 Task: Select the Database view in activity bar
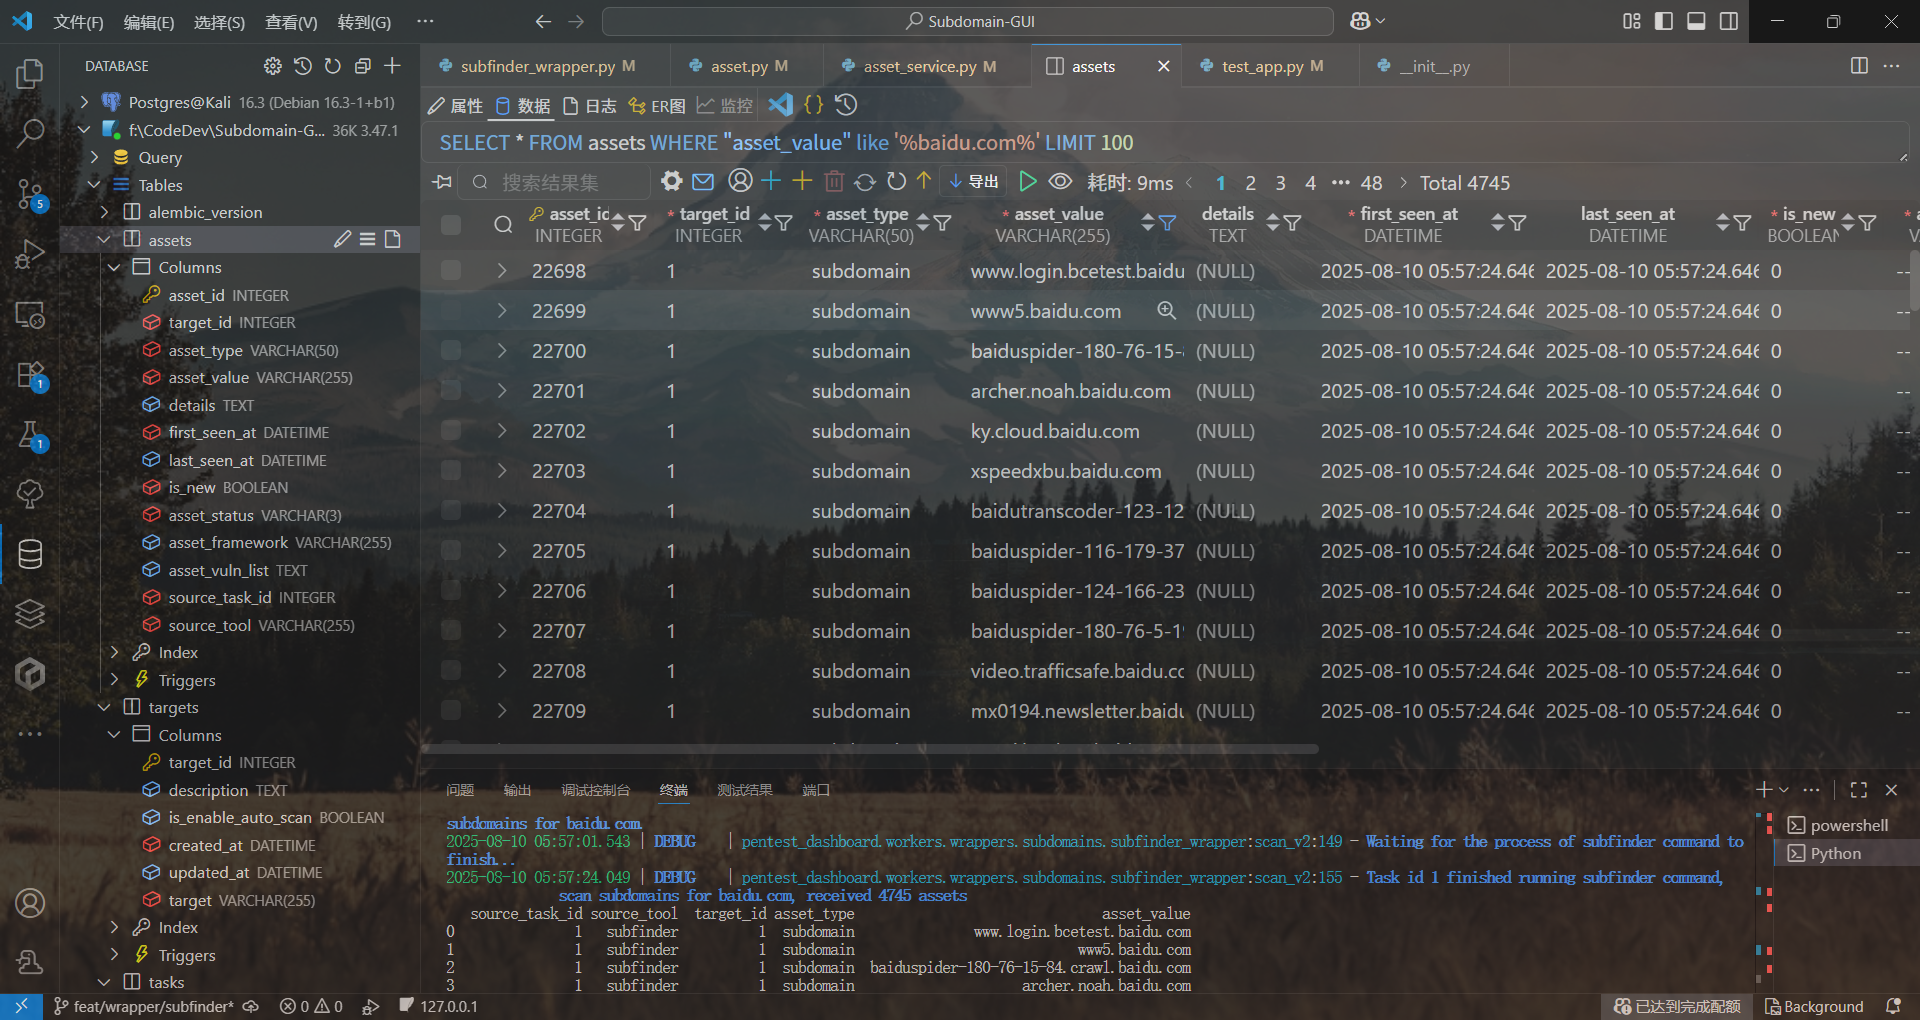tap(30, 554)
